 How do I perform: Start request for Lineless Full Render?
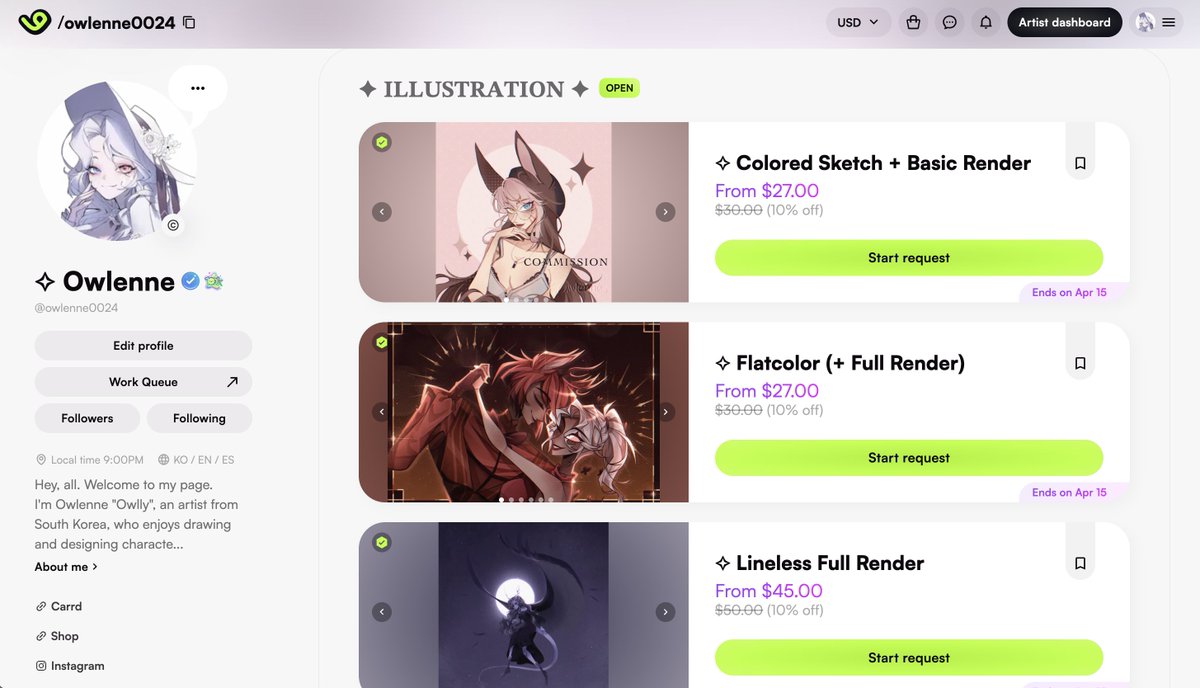pyautogui.click(x=908, y=658)
